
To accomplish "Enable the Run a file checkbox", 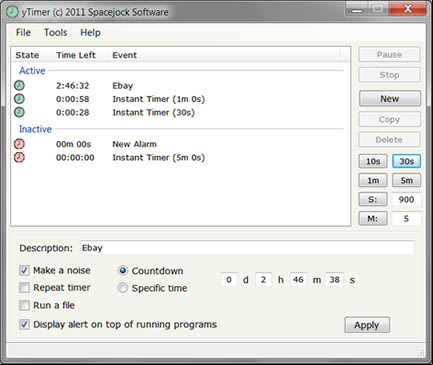I will 24,305.
